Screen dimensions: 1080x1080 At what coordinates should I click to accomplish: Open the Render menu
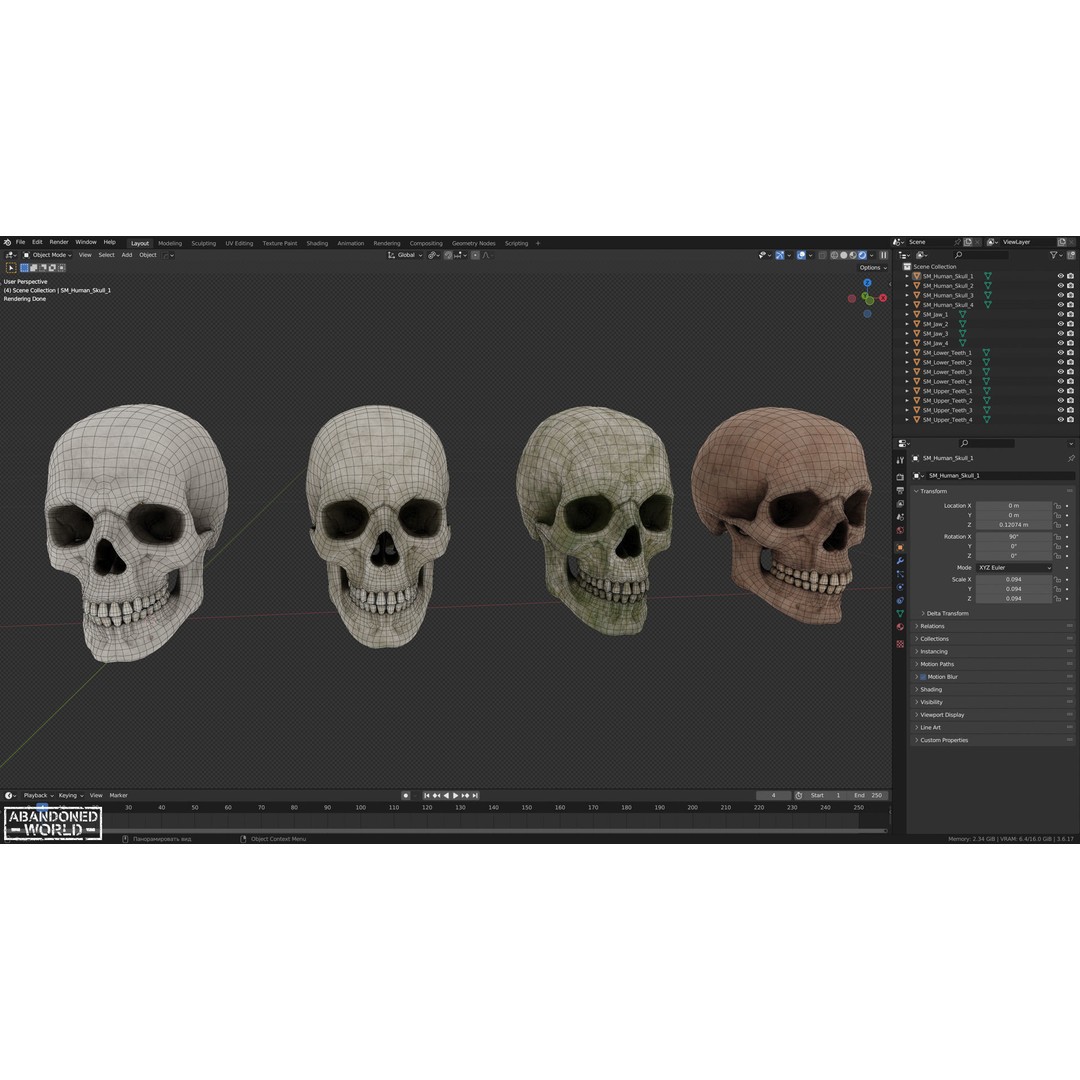coord(59,242)
